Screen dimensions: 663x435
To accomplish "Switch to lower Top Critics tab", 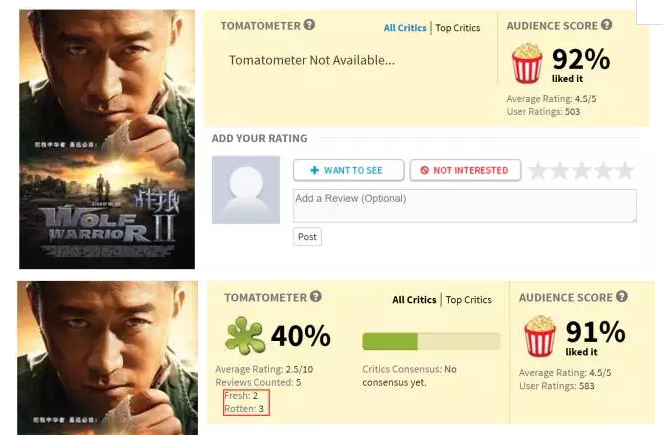I will click(469, 300).
